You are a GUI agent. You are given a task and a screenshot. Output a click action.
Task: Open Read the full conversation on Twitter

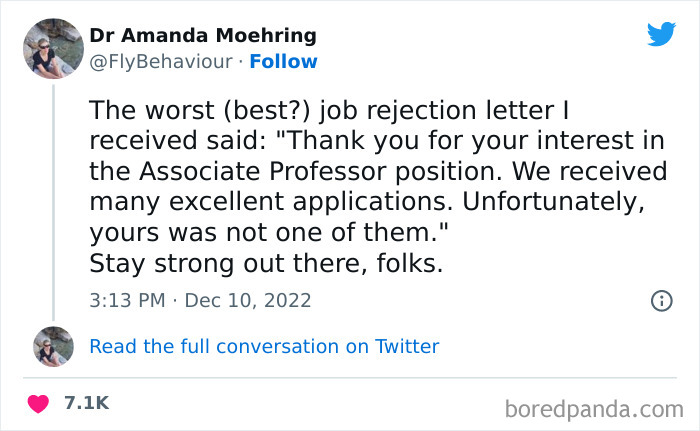[264, 347]
